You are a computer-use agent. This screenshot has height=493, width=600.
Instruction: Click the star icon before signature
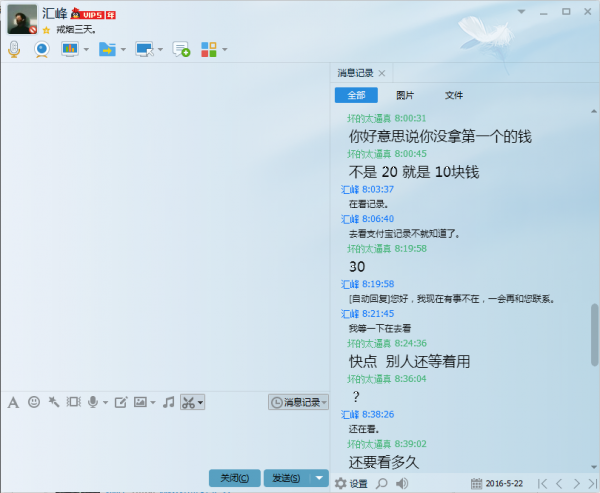click(x=46, y=30)
